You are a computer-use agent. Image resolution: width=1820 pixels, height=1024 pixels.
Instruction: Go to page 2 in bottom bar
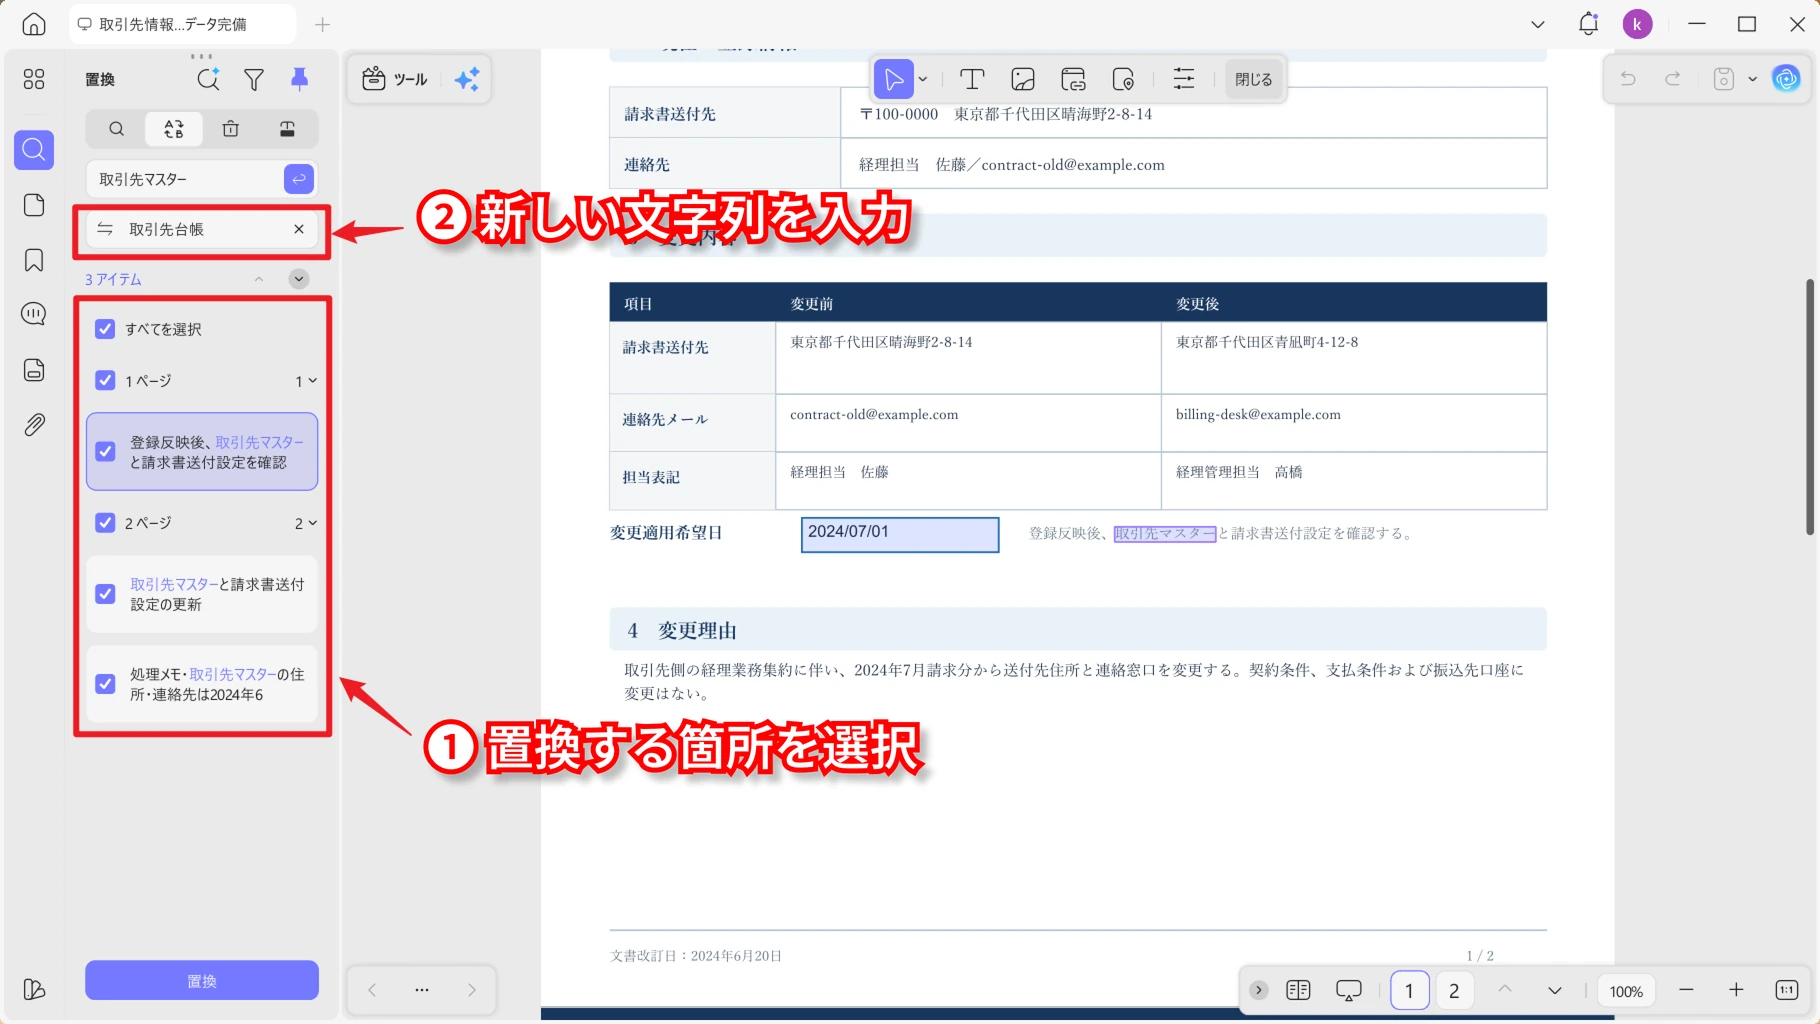point(1454,990)
